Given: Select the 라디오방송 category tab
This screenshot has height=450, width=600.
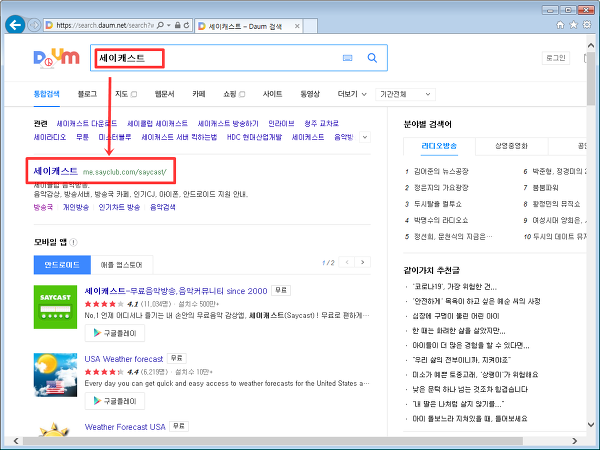Looking at the screenshot, I should click(439, 146).
